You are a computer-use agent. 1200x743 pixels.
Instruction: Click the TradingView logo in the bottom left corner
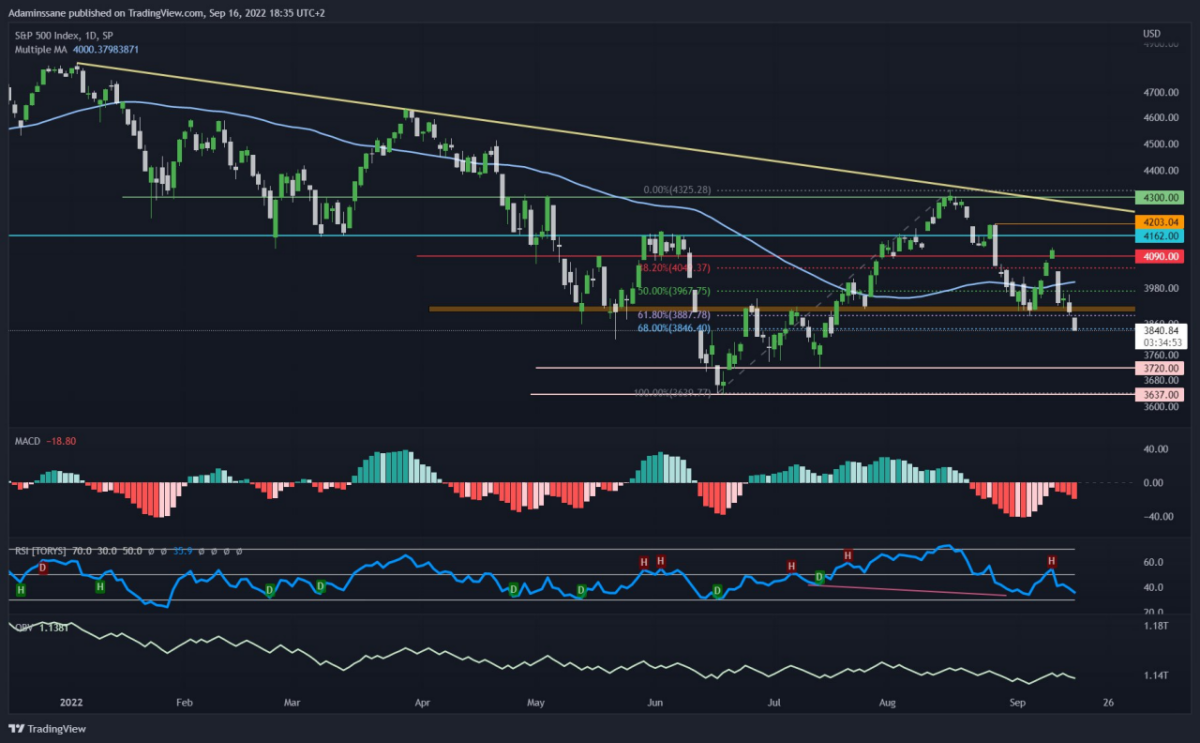point(42,729)
